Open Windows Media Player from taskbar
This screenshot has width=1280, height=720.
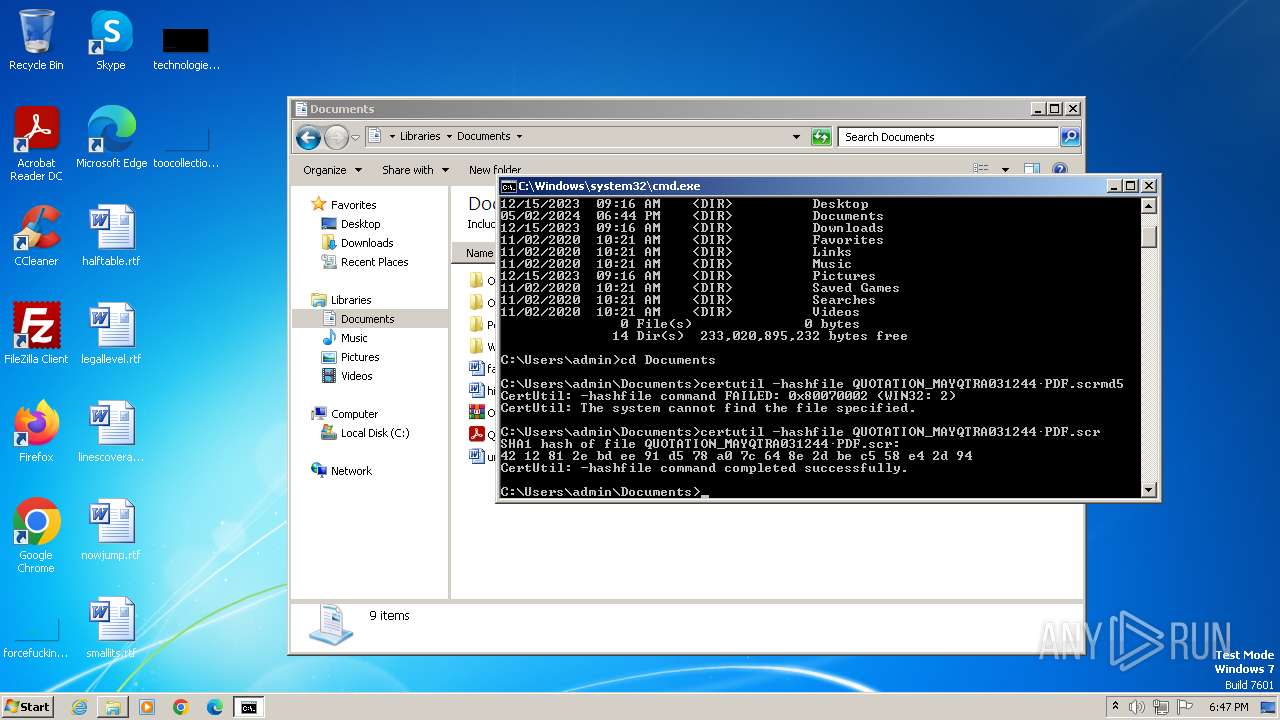[x=147, y=707]
